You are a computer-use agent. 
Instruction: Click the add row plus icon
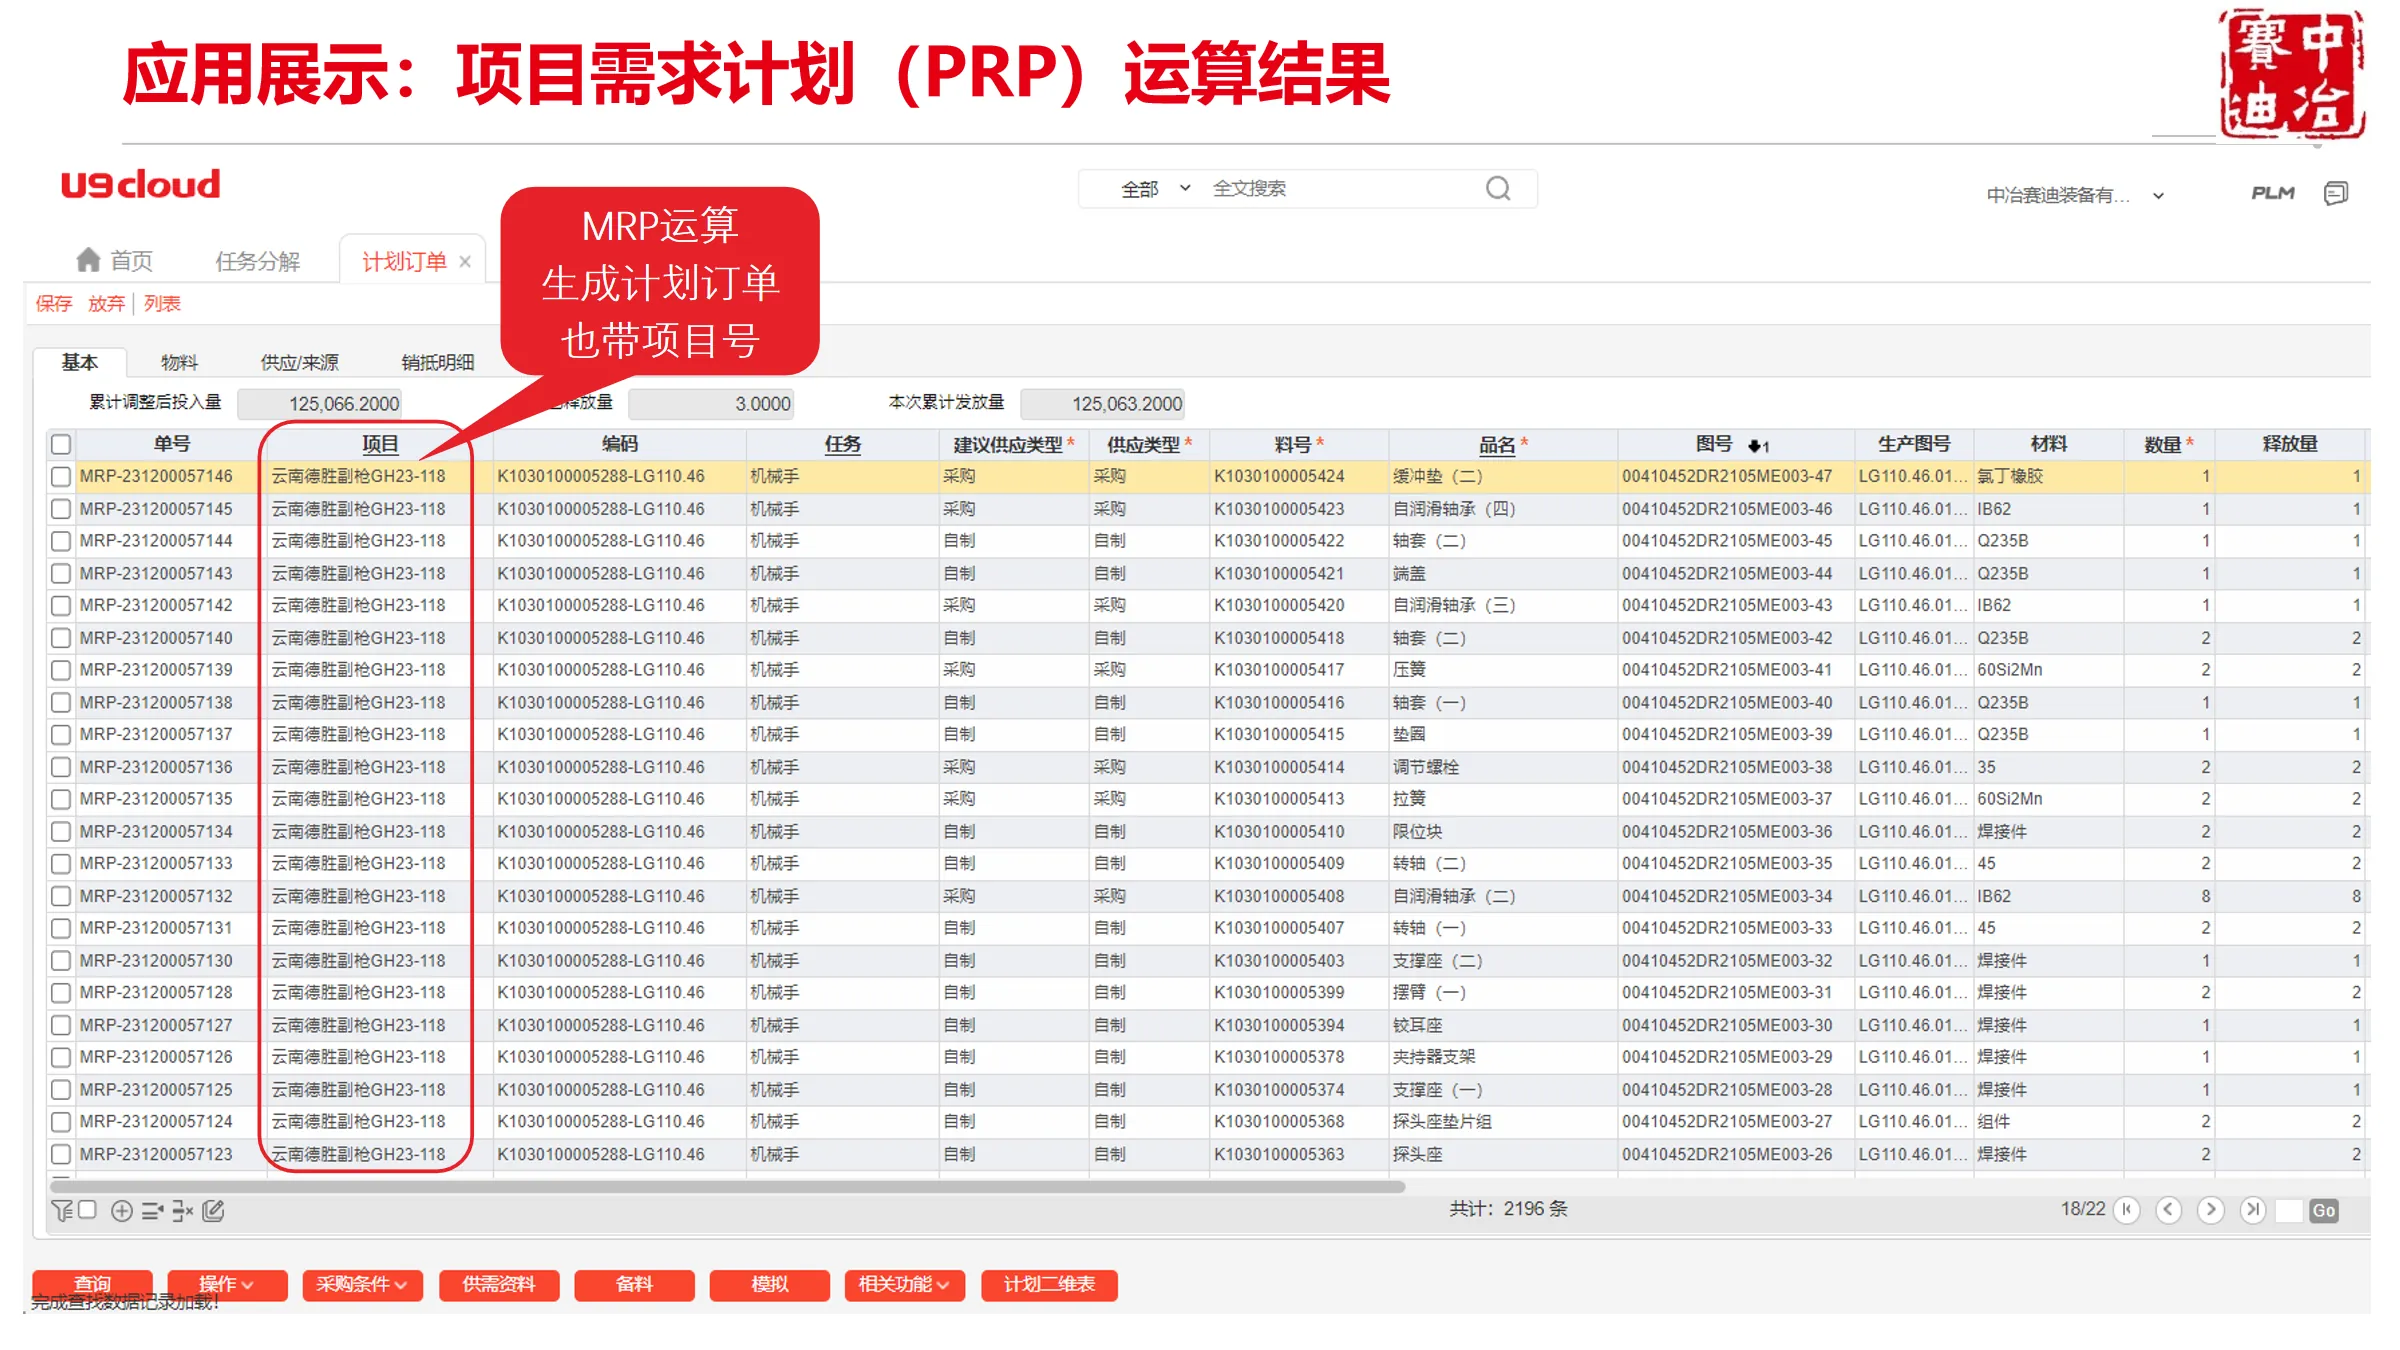coord(122,1211)
